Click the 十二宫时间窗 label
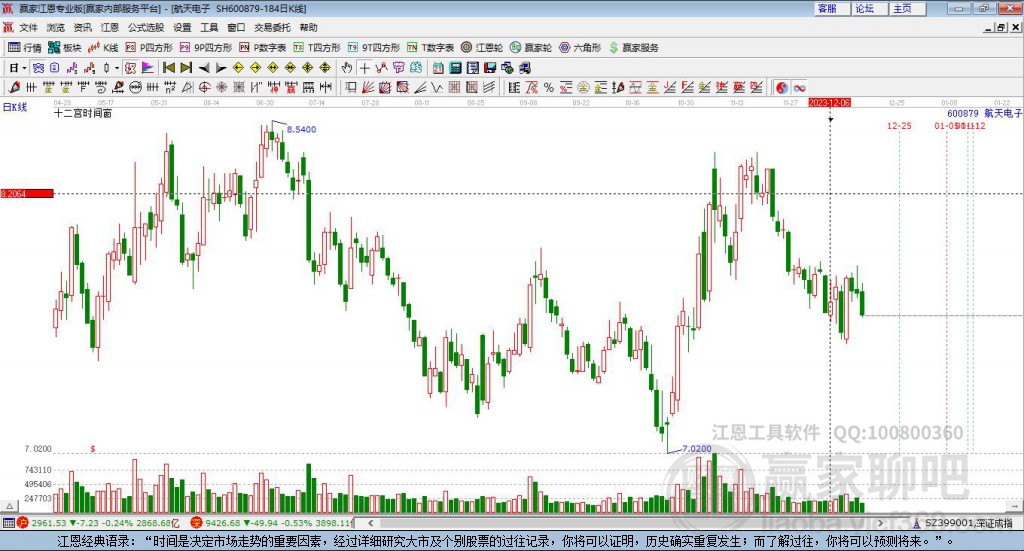This screenshot has height=551, width=1024. click(x=83, y=114)
